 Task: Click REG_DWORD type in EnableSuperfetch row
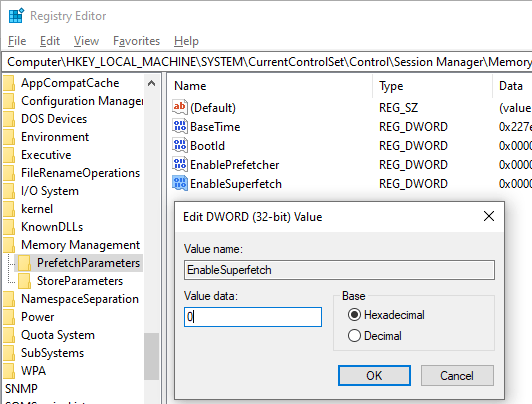point(413,184)
